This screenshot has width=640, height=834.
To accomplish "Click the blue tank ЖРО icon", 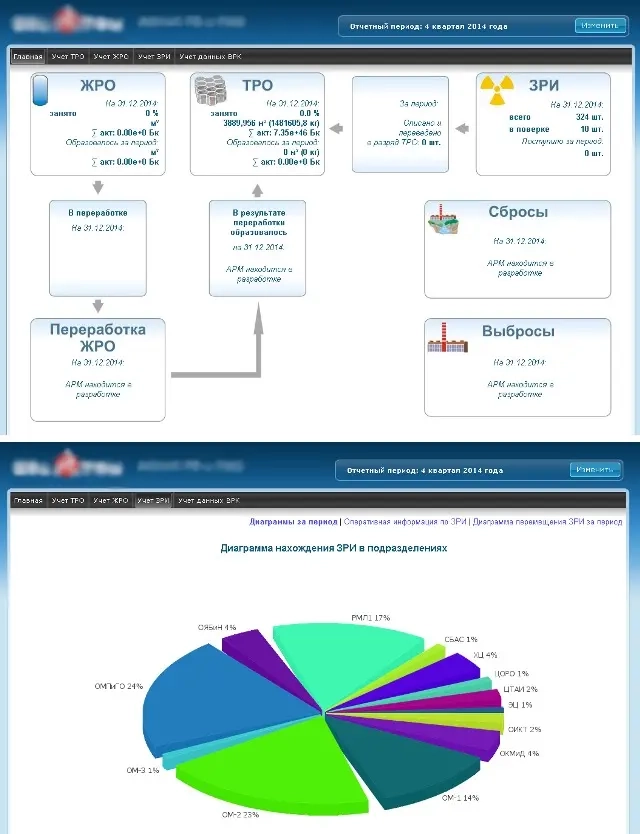I will 41,90.
